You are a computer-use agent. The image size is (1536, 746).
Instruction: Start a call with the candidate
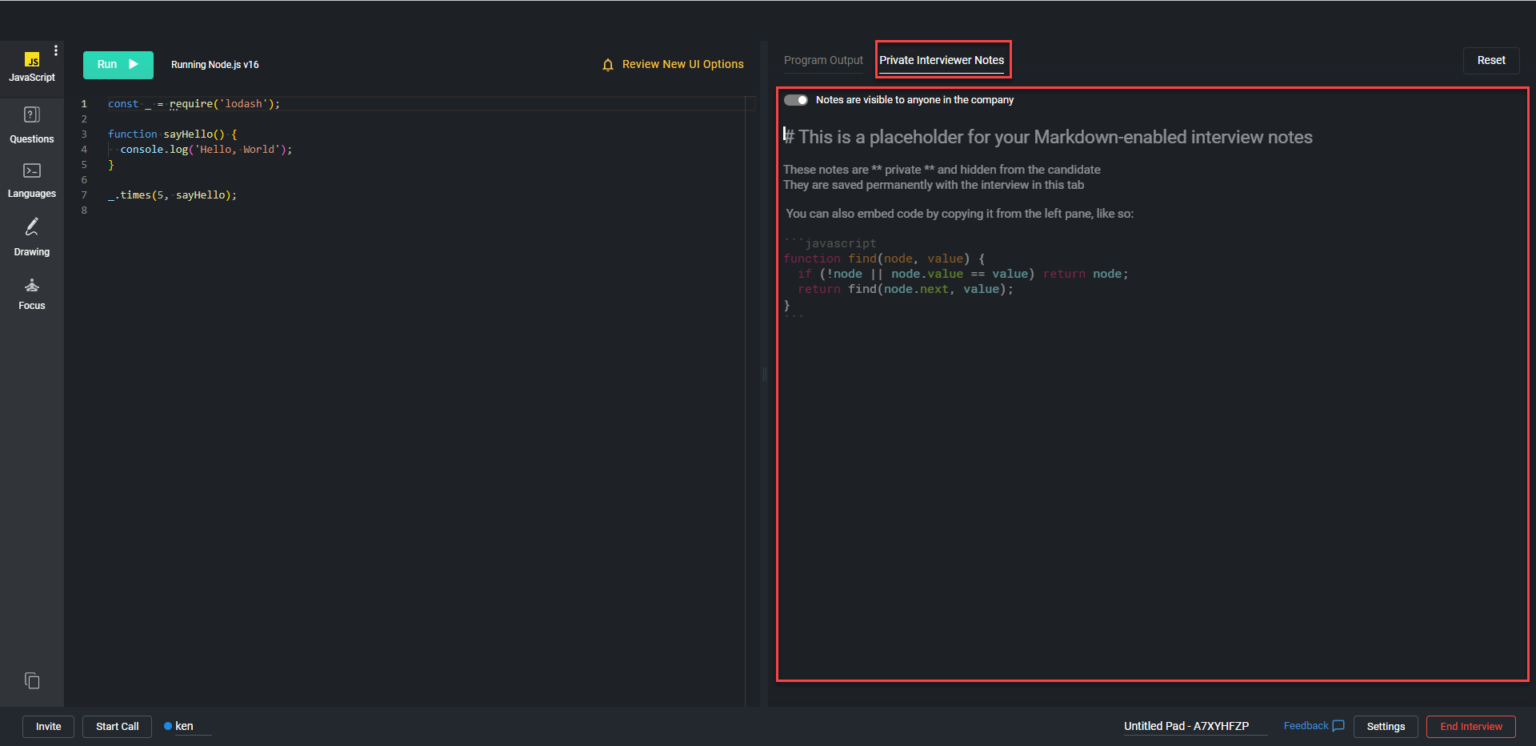click(x=116, y=726)
